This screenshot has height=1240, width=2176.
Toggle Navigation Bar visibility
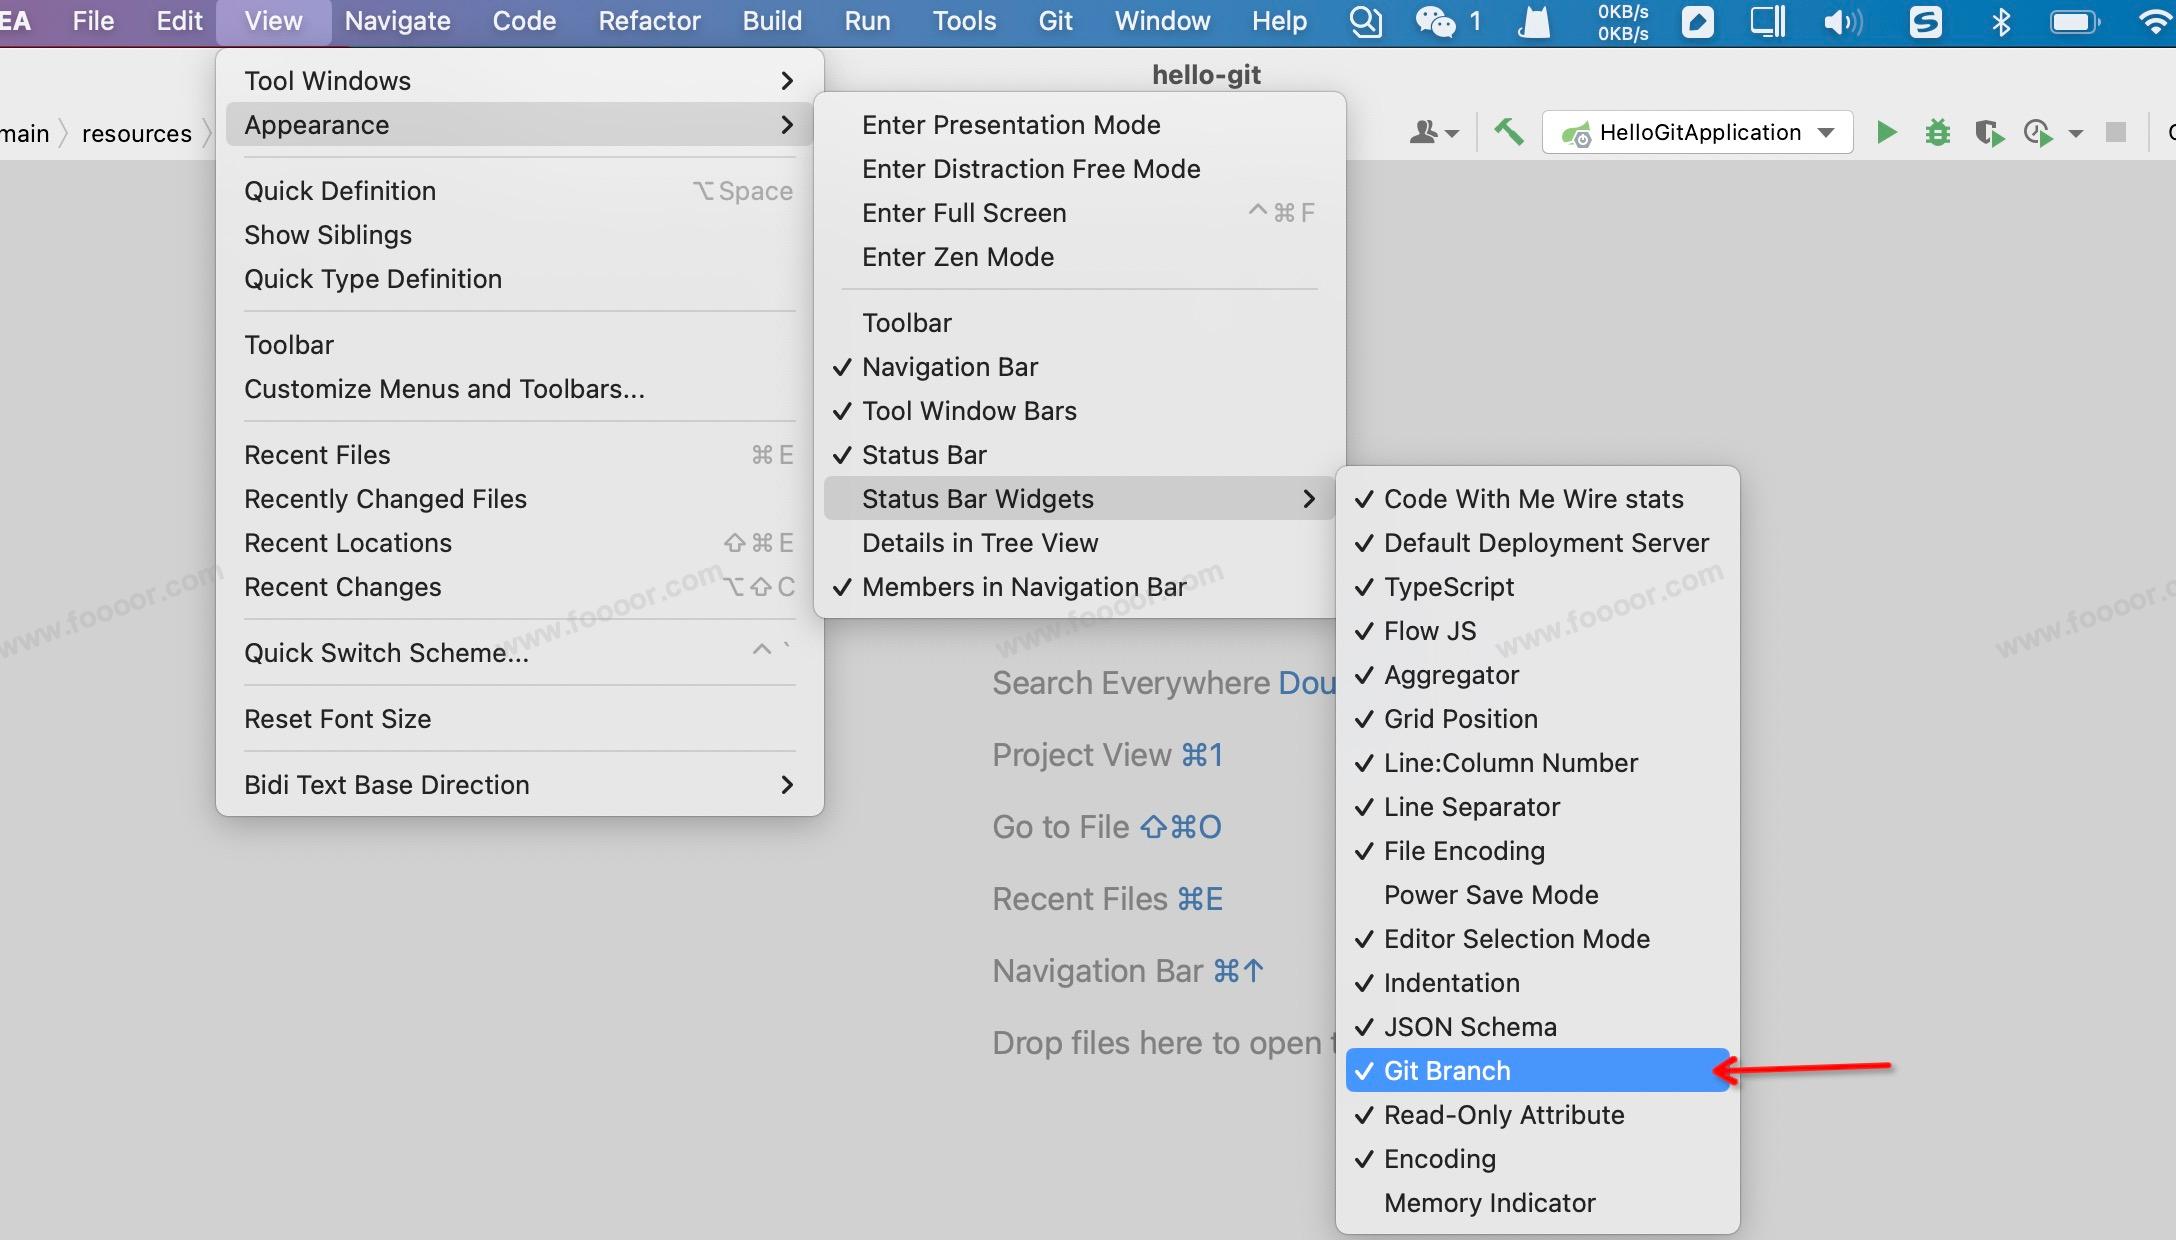949,367
